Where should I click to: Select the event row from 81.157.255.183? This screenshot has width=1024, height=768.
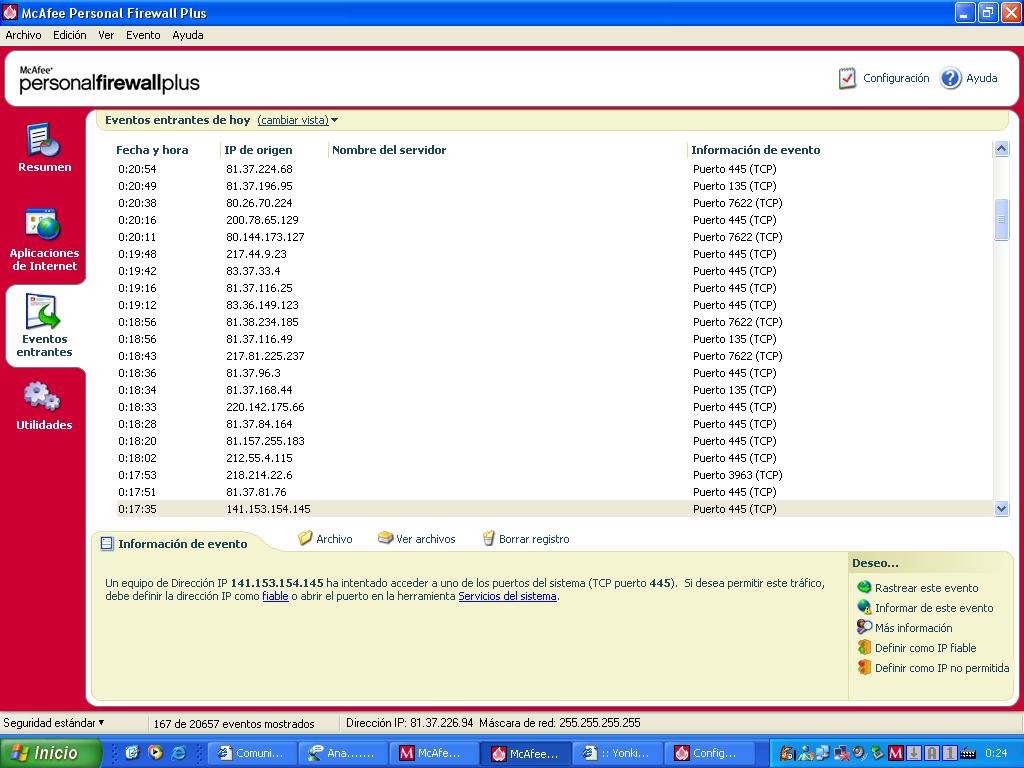(555, 441)
